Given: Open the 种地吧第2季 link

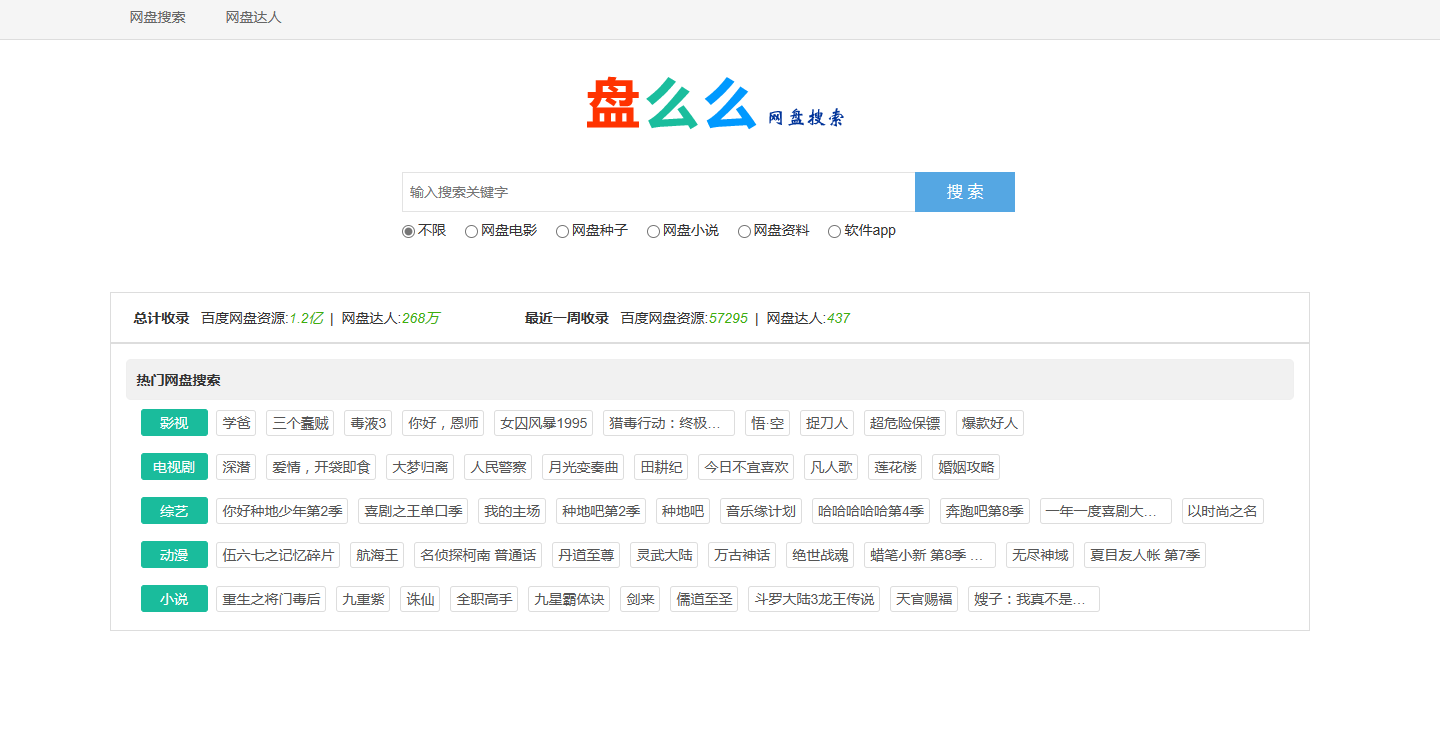Looking at the screenshot, I should tap(601, 511).
